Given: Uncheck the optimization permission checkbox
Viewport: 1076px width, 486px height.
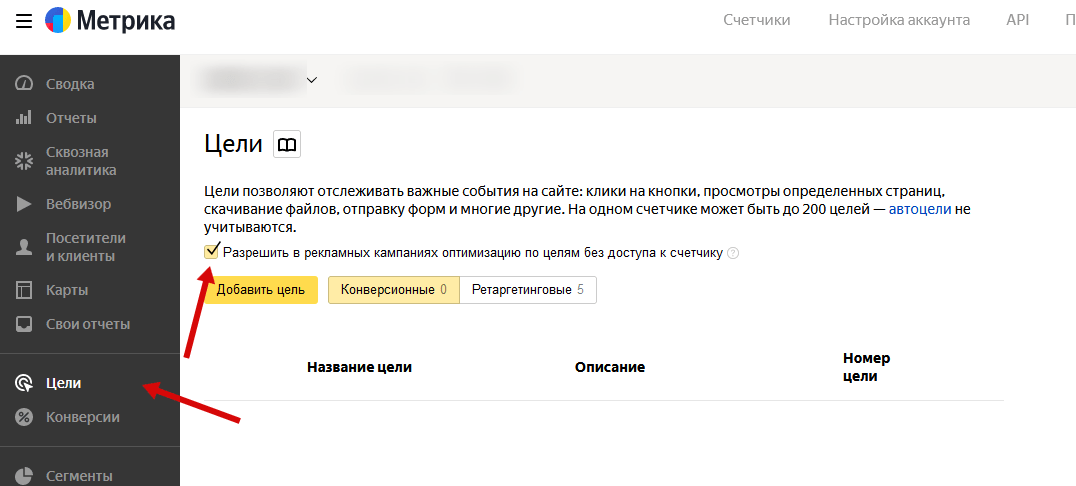Looking at the screenshot, I should tap(211, 252).
